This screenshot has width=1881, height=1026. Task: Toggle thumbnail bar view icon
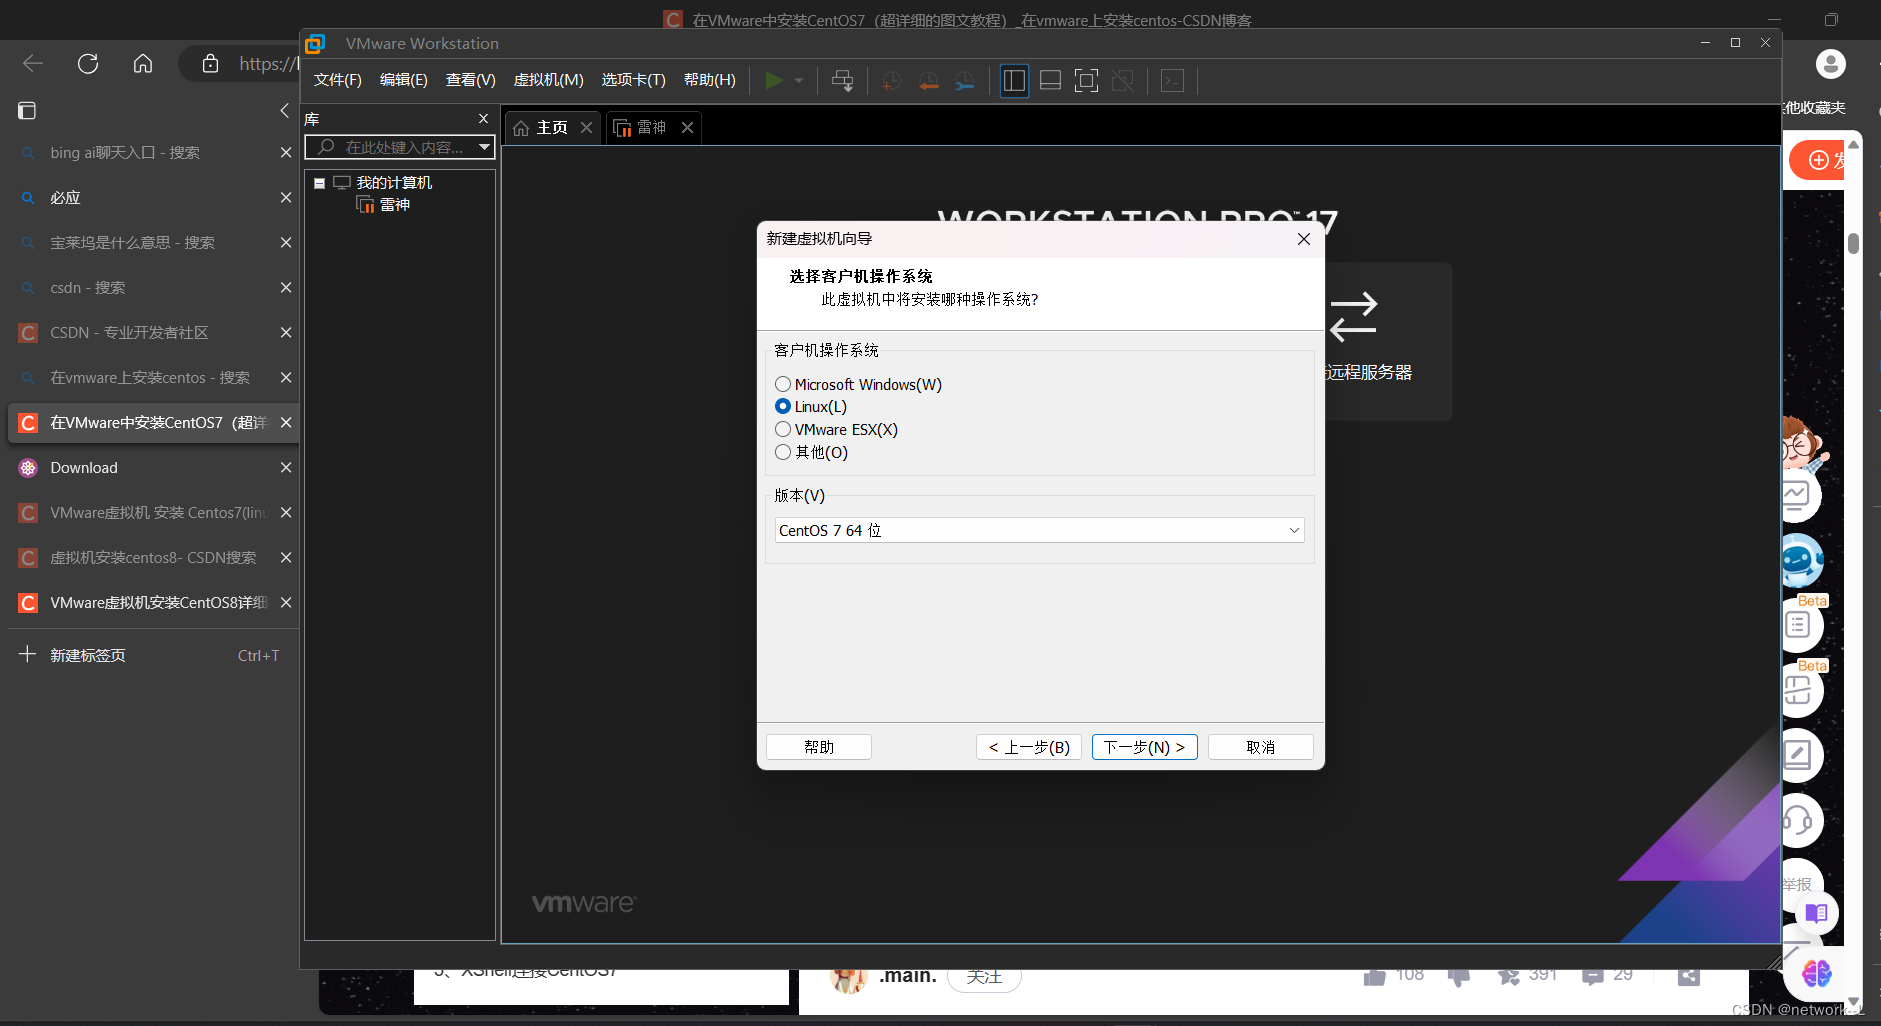(x=1050, y=81)
